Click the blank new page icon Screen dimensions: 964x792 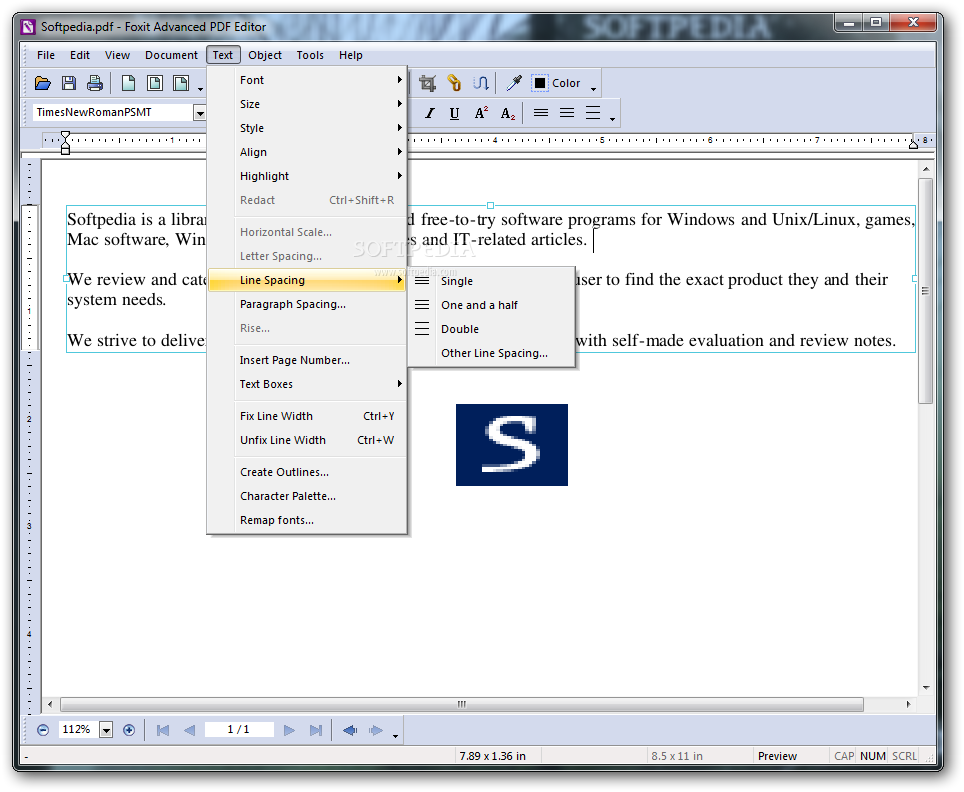[x=128, y=83]
